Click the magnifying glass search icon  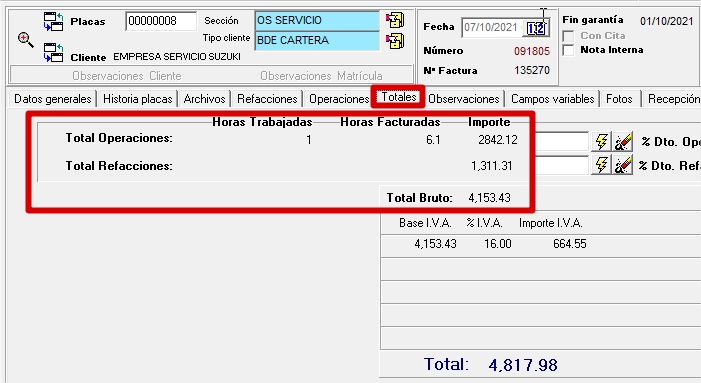pos(25,40)
